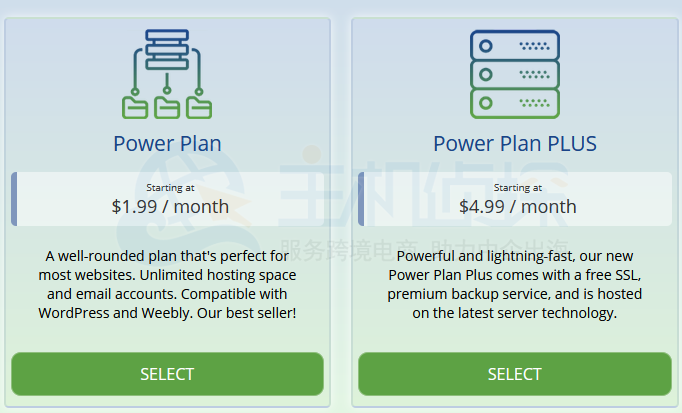Click the bottom green server unit in PLUS icon
Image resolution: width=682 pixels, height=413 pixels.
pos(514,103)
